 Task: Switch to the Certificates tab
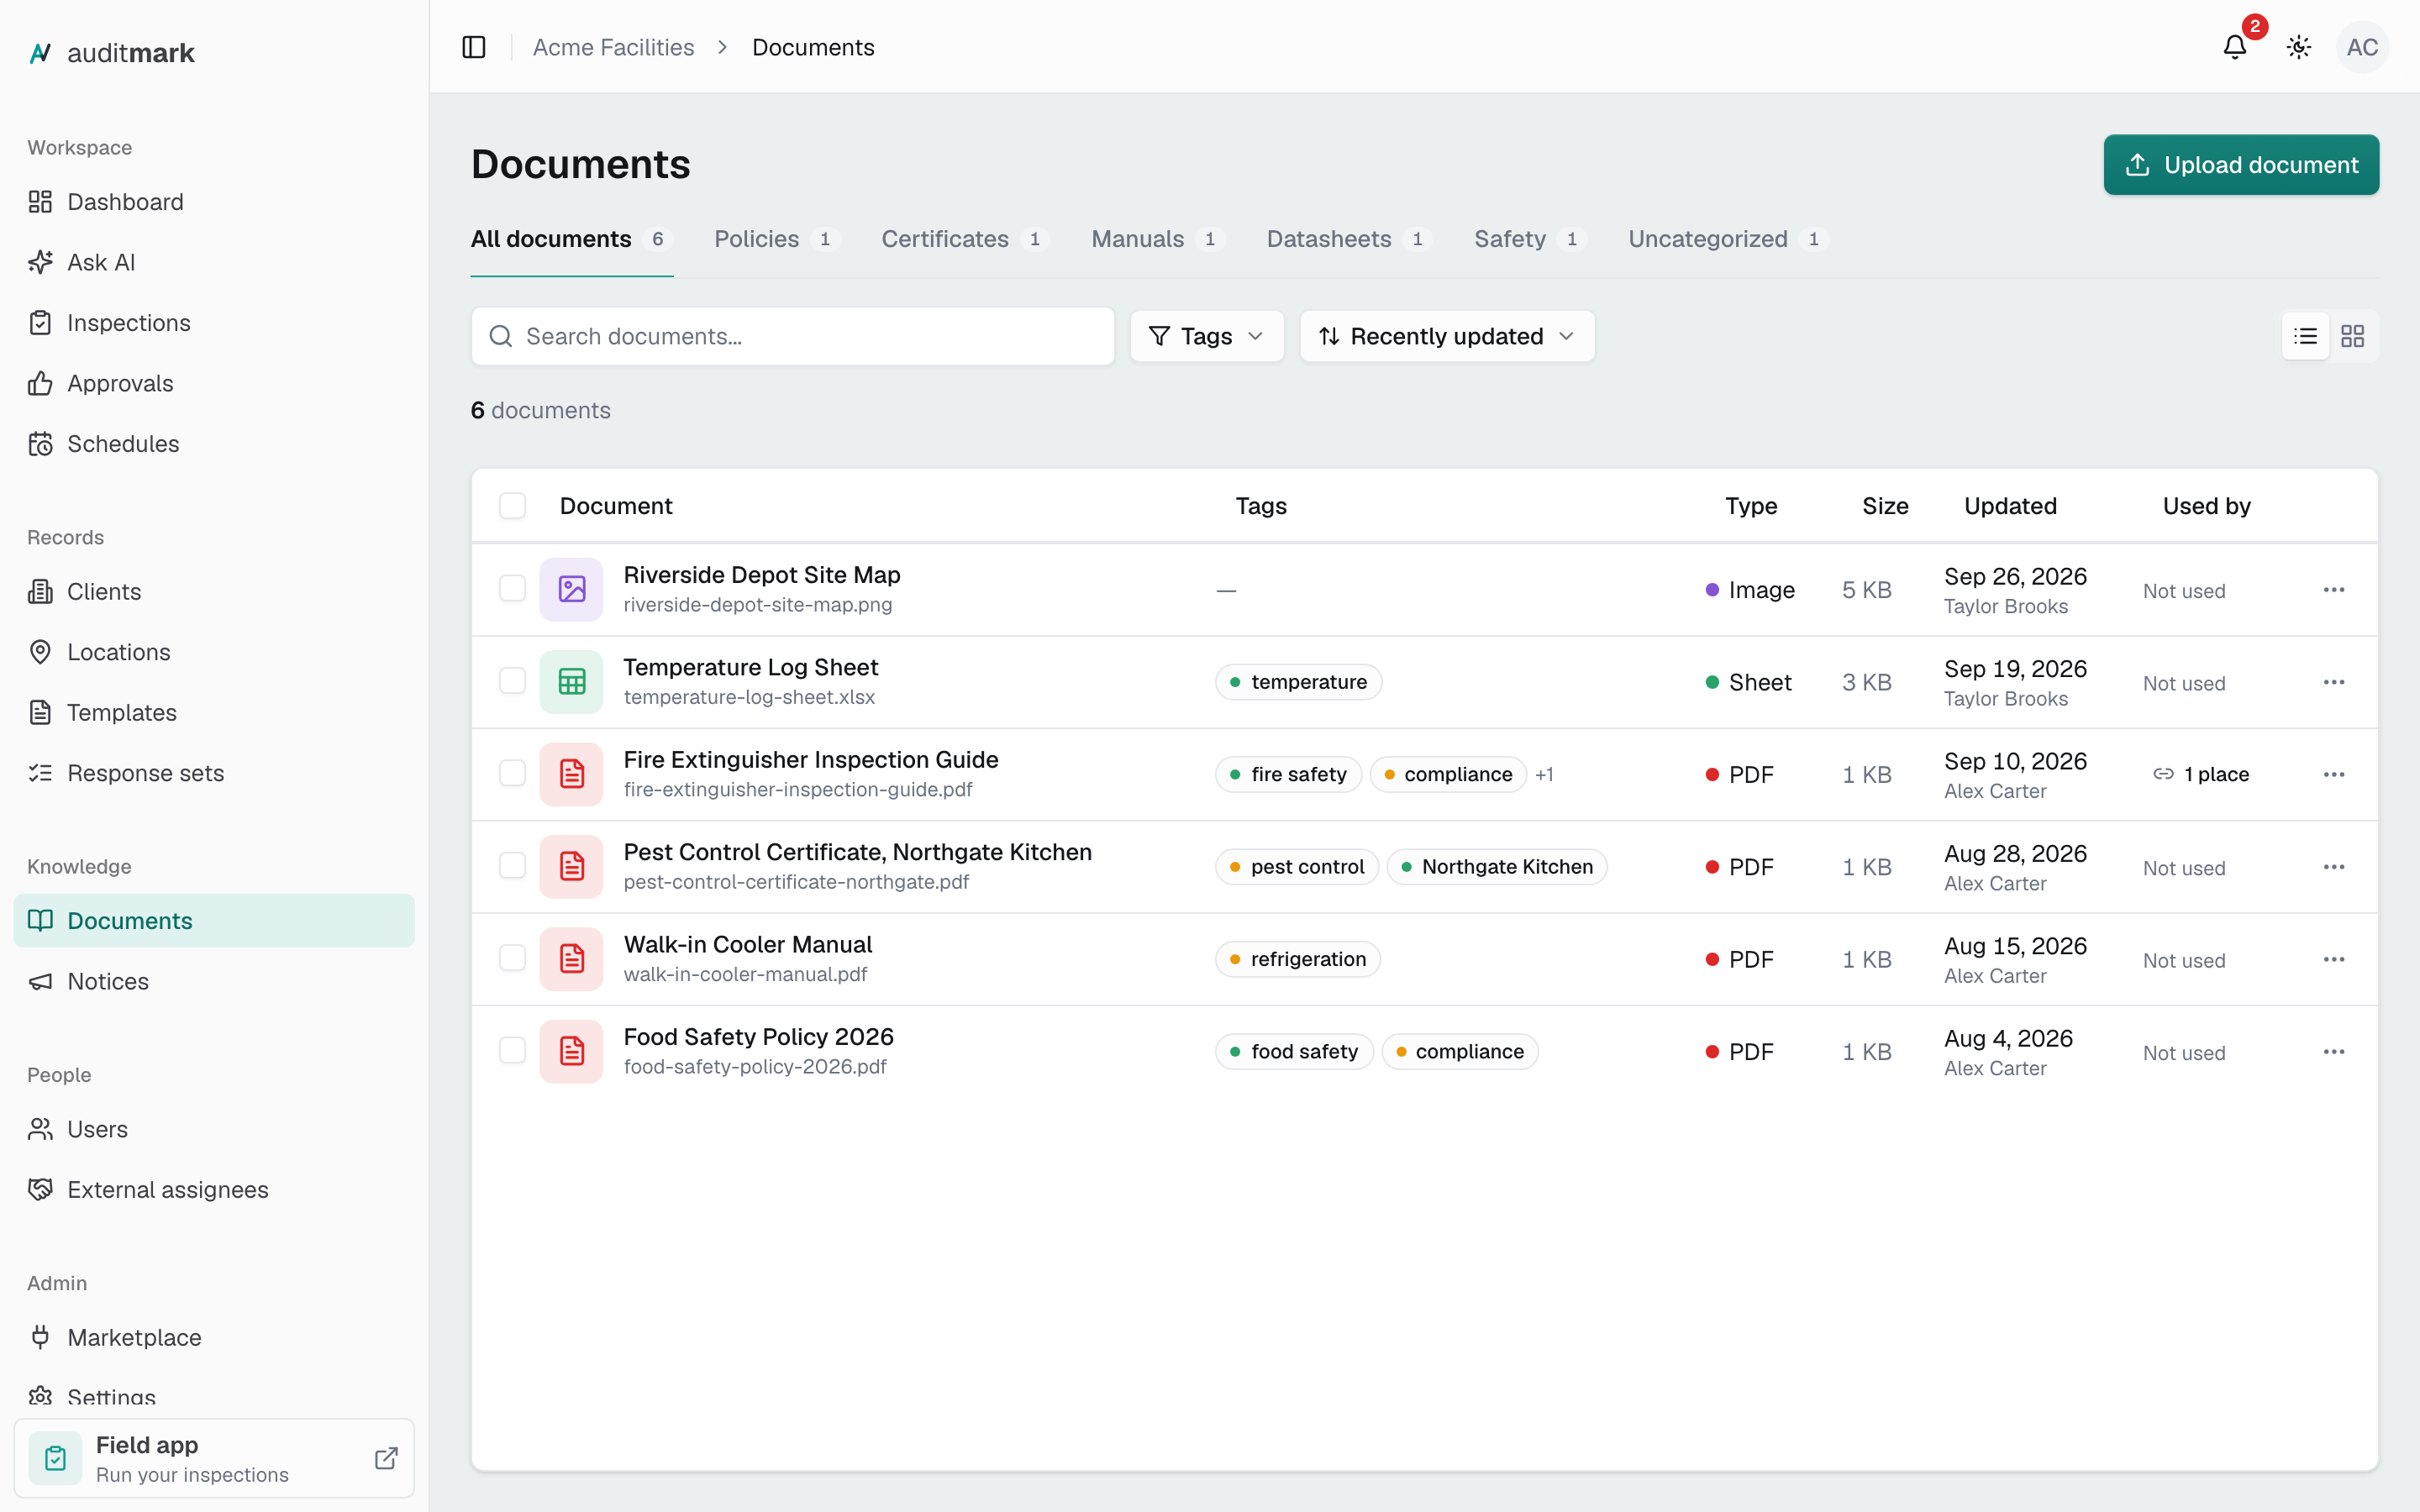pos(965,239)
